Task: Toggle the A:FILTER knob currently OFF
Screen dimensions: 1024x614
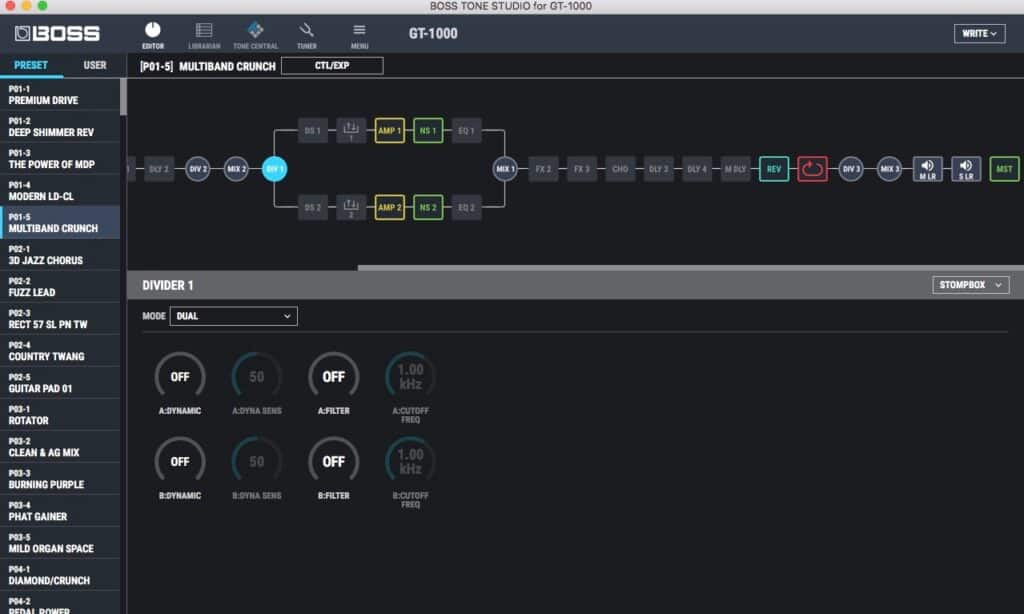Action: click(x=334, y=377)
